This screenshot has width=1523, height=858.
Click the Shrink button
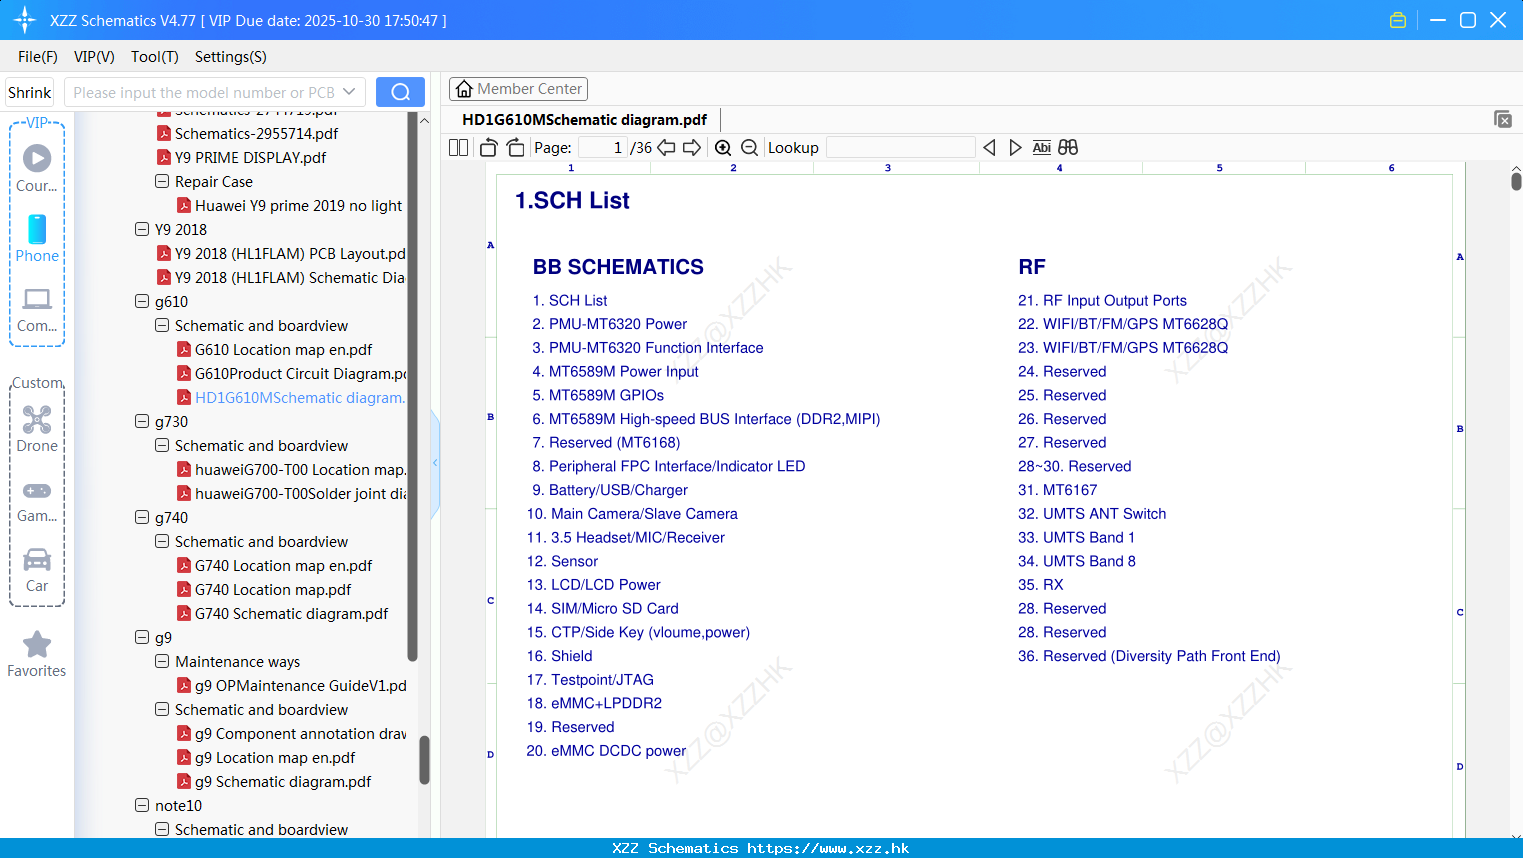tap(30, 92)
